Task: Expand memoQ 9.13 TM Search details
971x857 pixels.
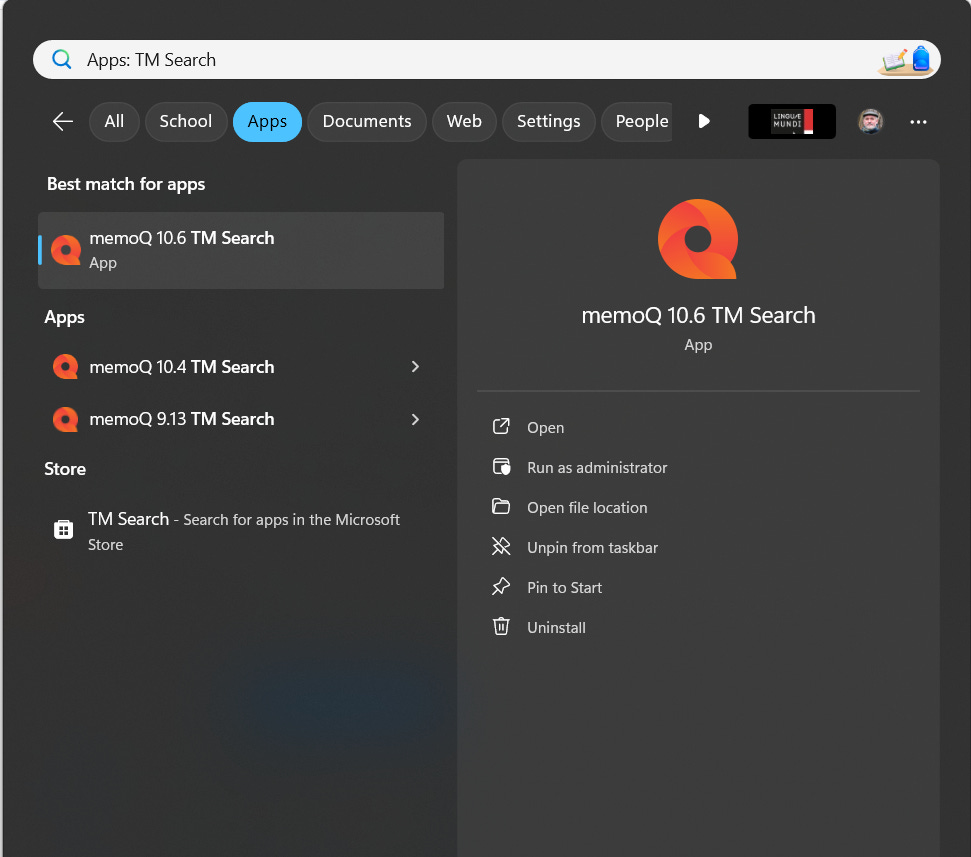Action: 415,419
